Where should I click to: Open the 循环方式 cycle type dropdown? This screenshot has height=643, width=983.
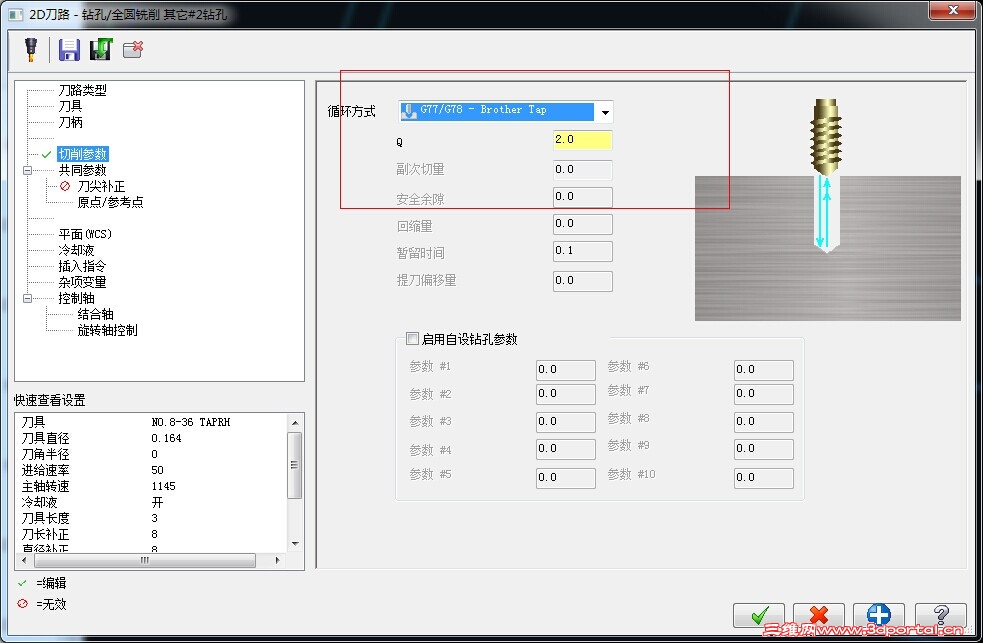(x=604, y=112)
